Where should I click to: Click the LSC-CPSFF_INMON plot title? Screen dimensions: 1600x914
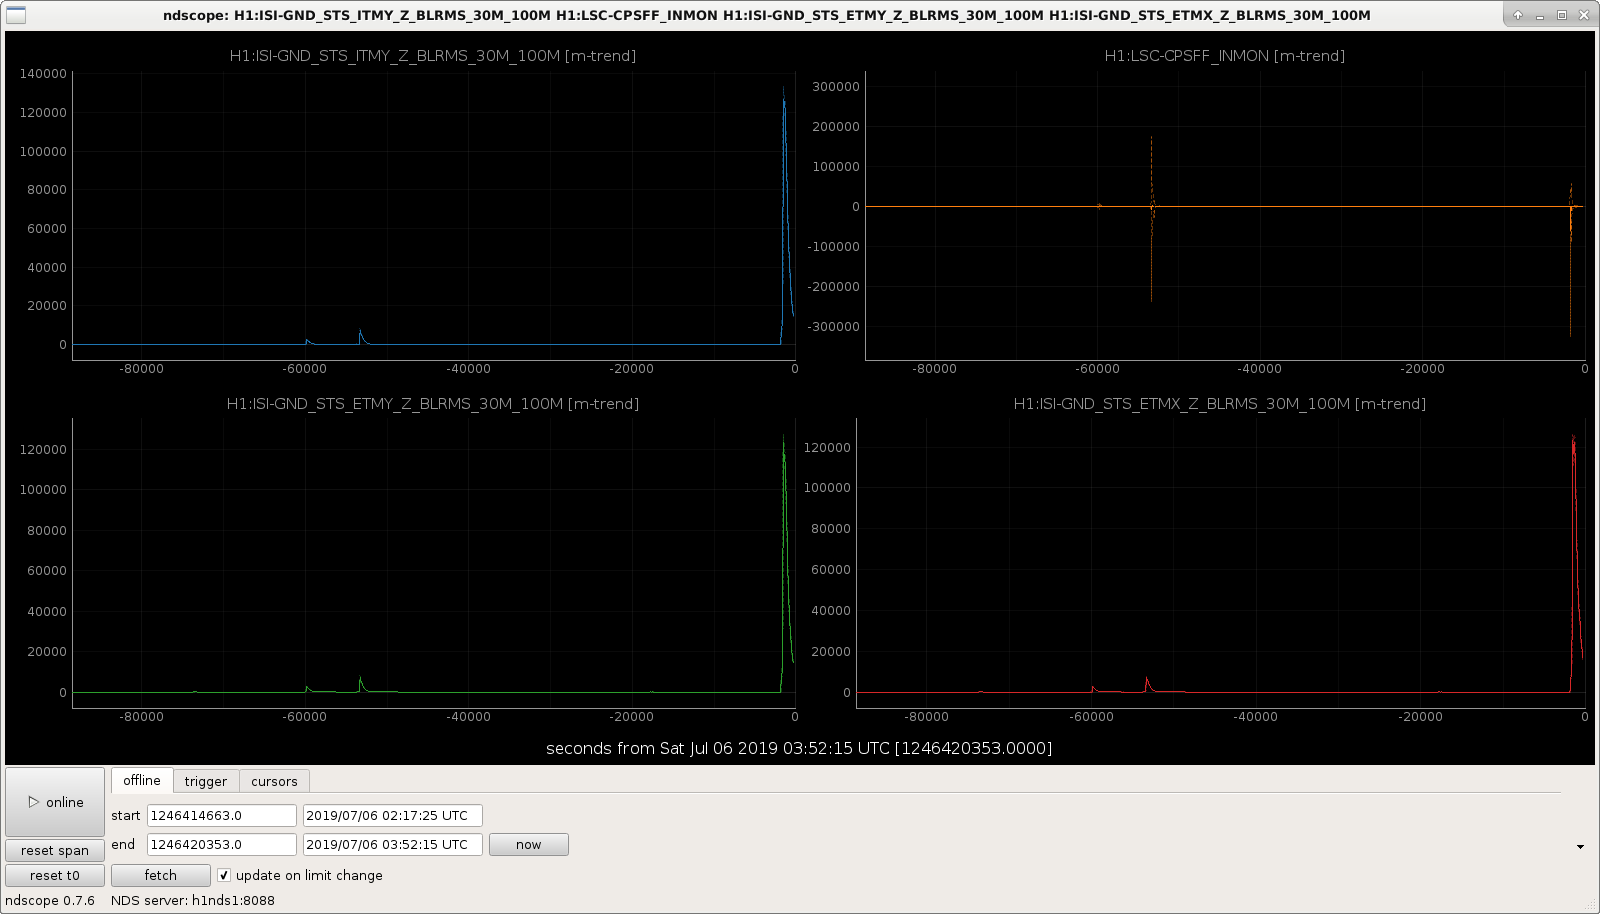click(1224, 56)
